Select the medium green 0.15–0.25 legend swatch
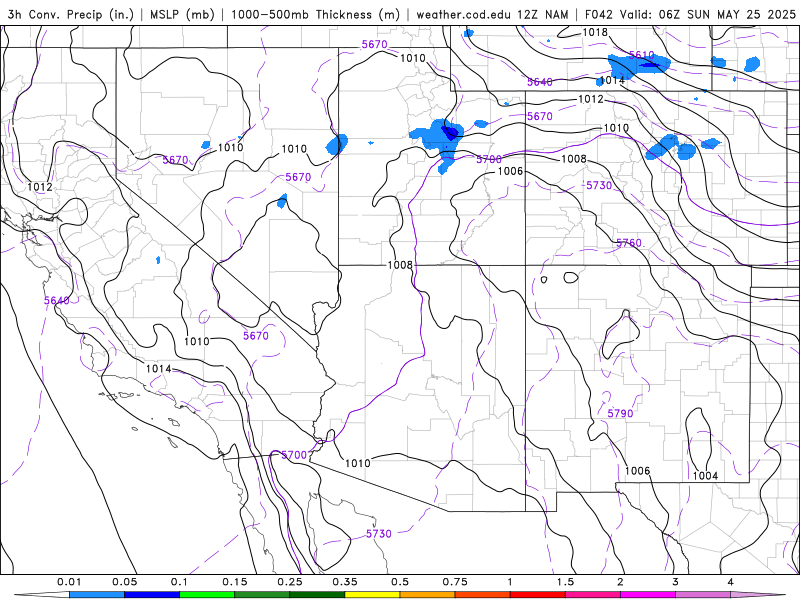The width and height of the screenshot is (800, 600). [262, 595]
